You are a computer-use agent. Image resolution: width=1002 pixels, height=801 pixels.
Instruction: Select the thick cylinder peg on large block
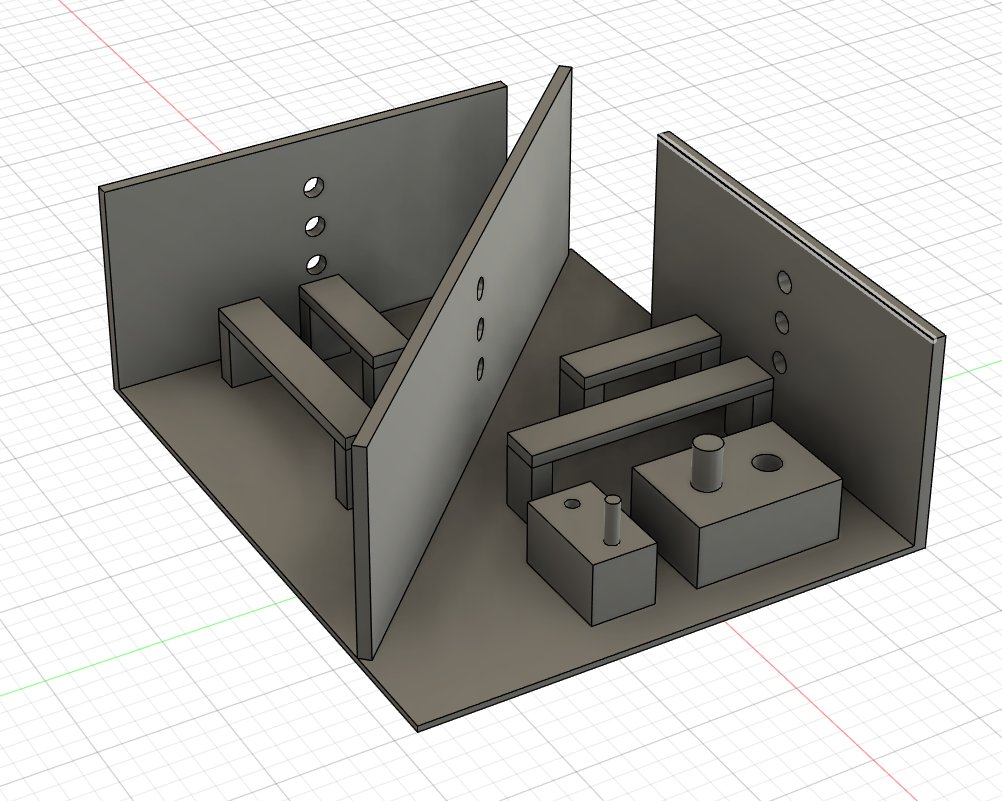pos(708,464)
